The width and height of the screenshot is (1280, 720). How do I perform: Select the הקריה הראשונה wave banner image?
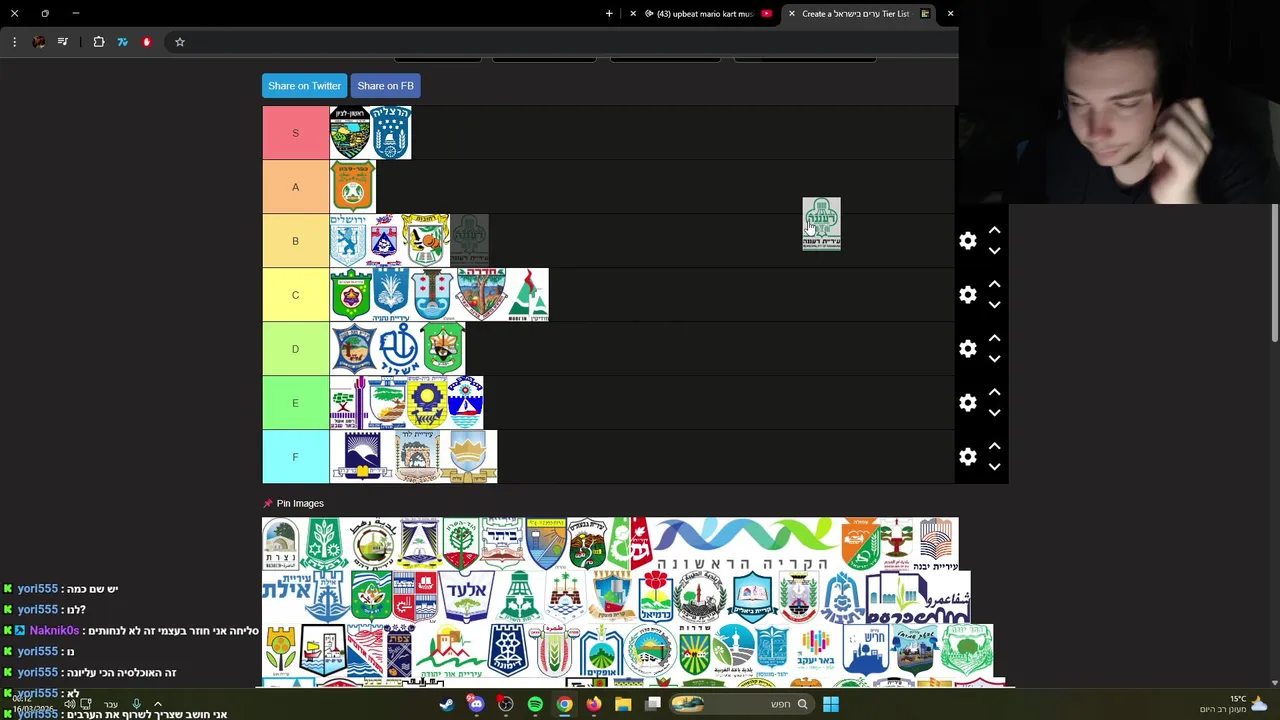coord(742,544)
